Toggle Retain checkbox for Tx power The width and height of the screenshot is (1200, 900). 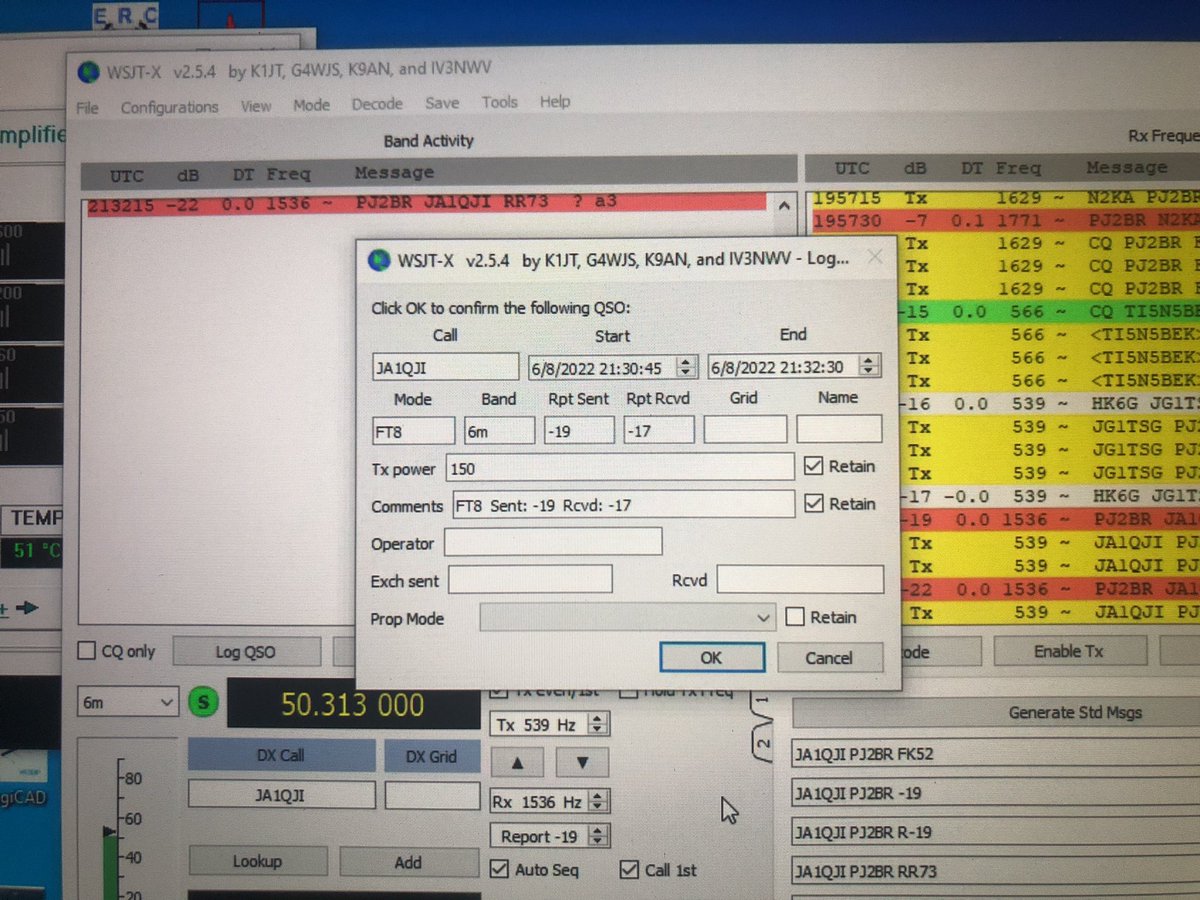click(813, 467)
